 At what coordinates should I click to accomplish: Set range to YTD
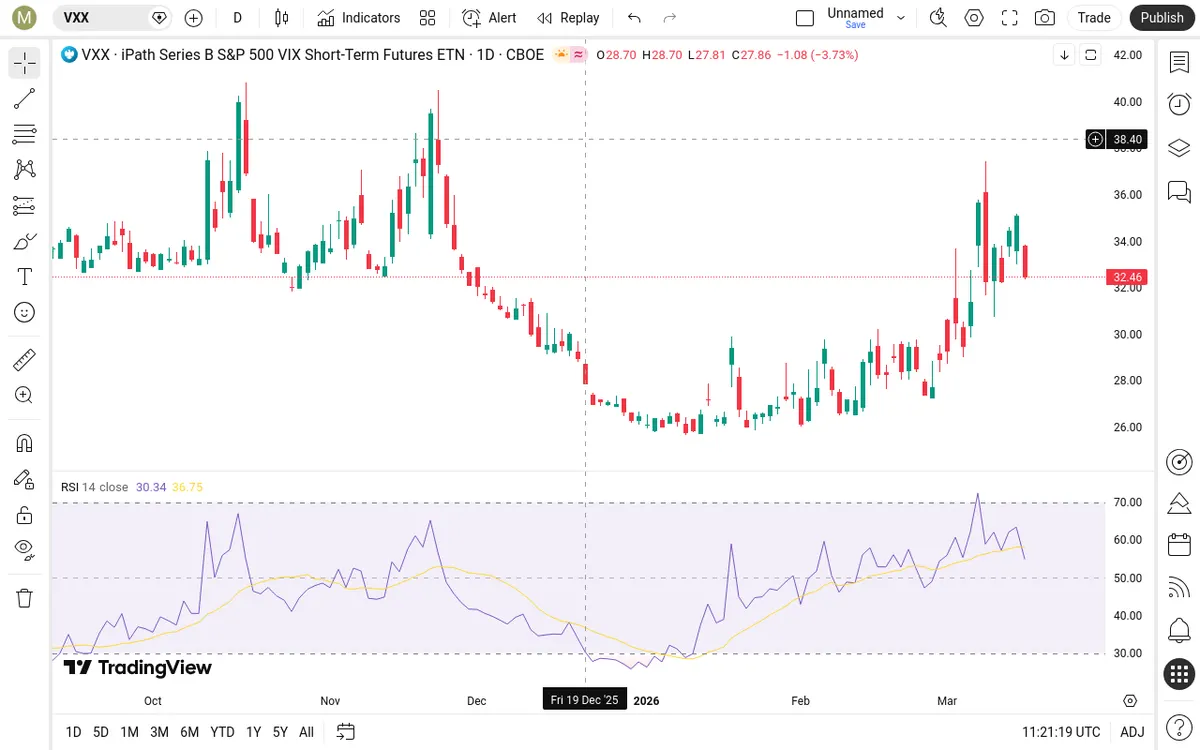(222, 732)
